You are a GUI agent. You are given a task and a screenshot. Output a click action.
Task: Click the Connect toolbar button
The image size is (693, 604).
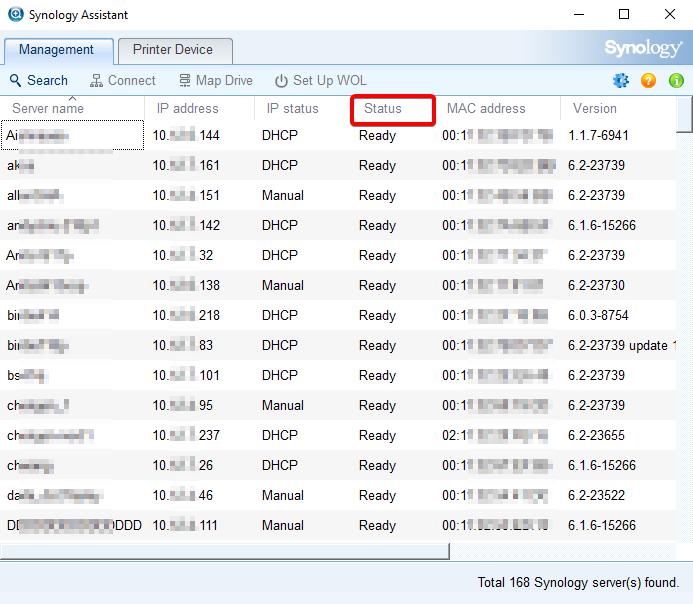tap(122, 80)
